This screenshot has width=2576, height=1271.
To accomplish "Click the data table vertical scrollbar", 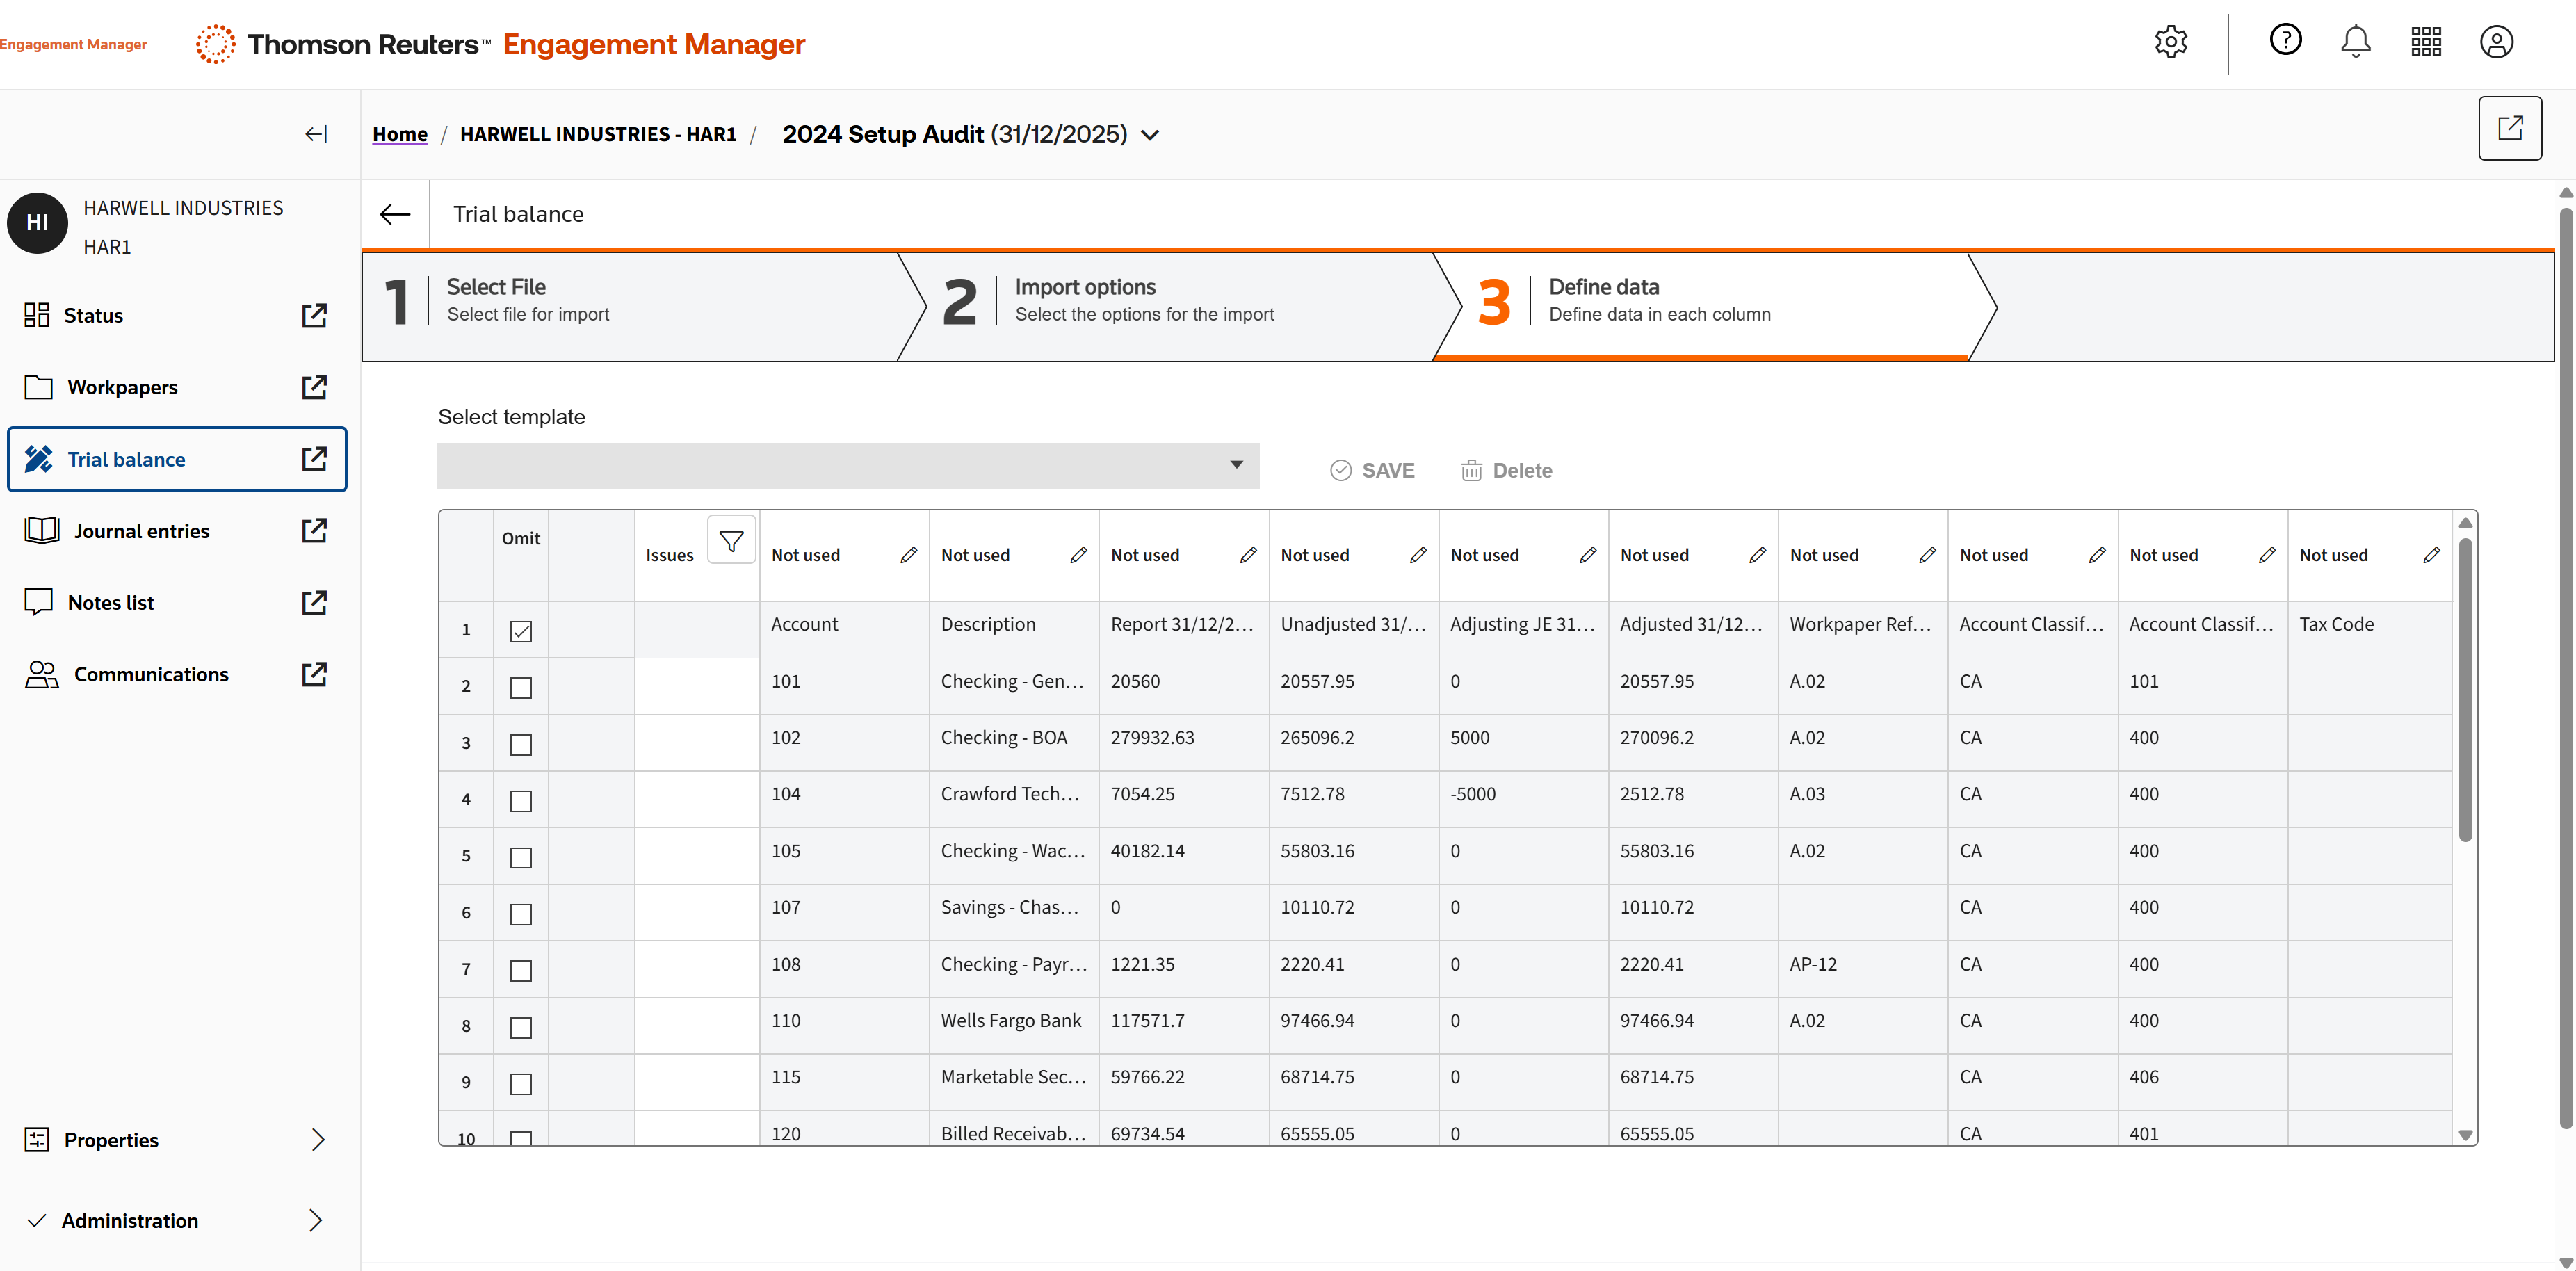I will 2465,690.
